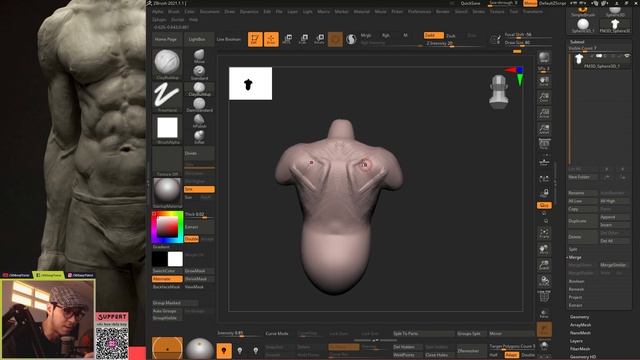Open the Transform menu
Viewport: 640px width, 360px height.
tap(533, 12)
